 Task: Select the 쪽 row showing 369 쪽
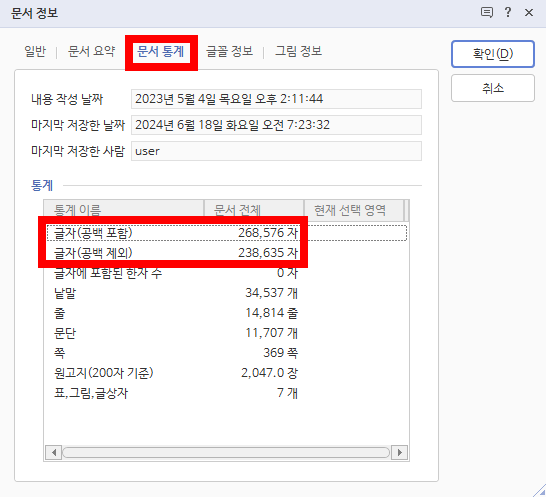coord(227,353)
